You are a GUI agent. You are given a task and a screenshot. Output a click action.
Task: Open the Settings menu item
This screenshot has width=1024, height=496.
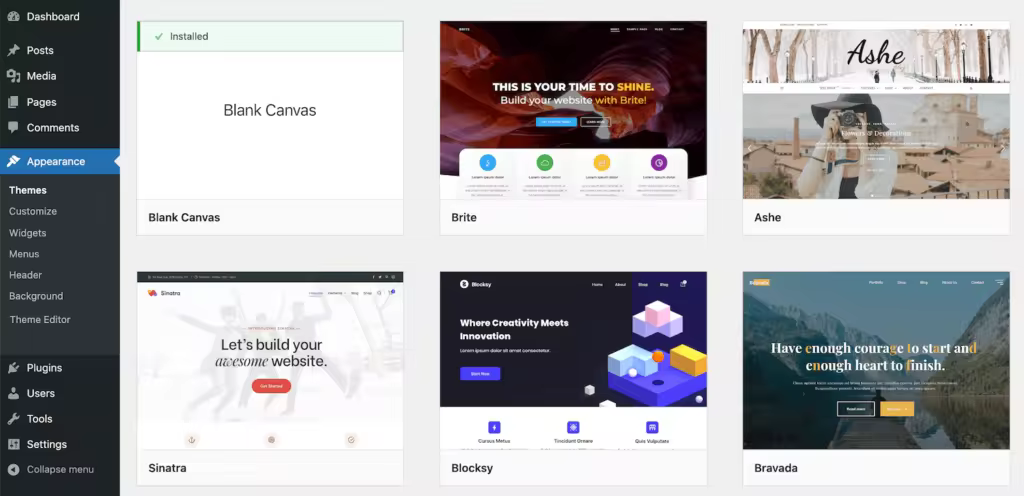(60, 444)
